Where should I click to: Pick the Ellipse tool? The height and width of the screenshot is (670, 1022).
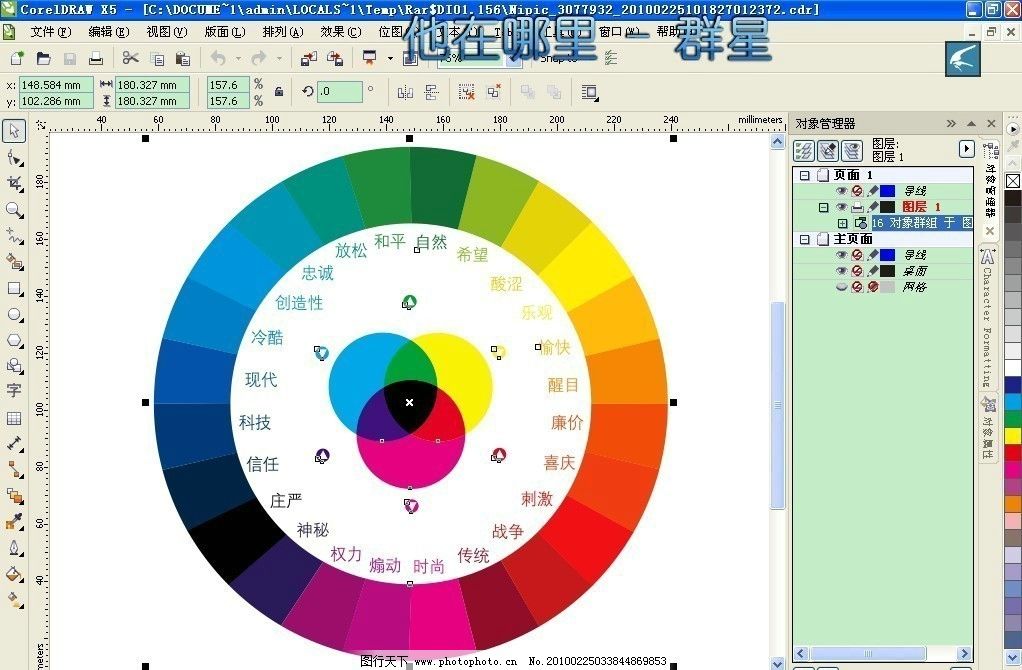14,314
